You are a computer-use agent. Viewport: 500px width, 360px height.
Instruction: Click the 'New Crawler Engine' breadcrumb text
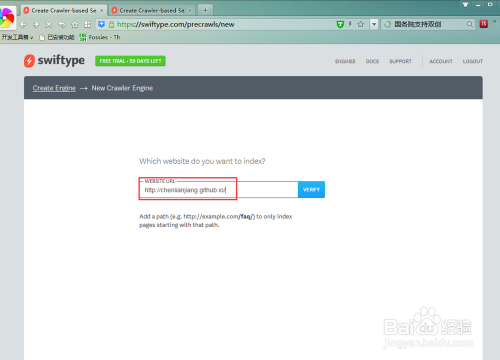point(122,88)
